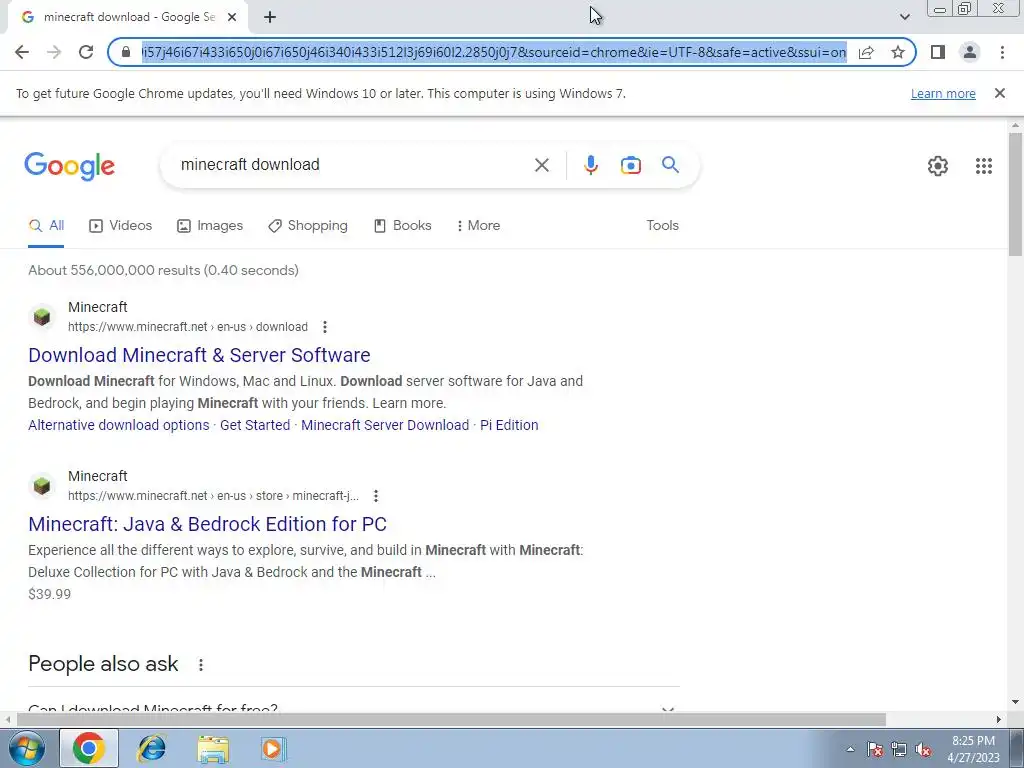Bookmark this tab with the star icon
Viewport: 1024px width, 768px height.
[898, 52]
